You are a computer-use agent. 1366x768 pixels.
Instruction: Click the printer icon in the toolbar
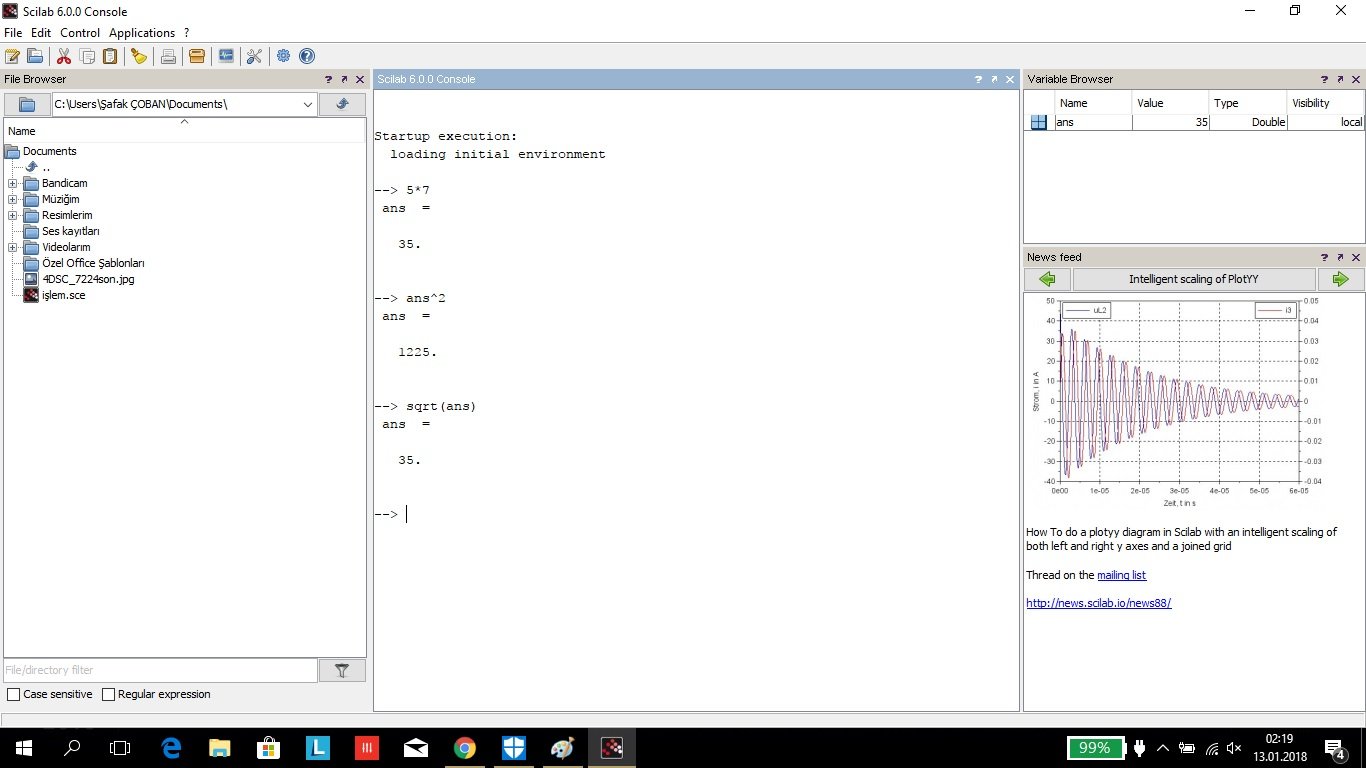click(x=168, y=56)
